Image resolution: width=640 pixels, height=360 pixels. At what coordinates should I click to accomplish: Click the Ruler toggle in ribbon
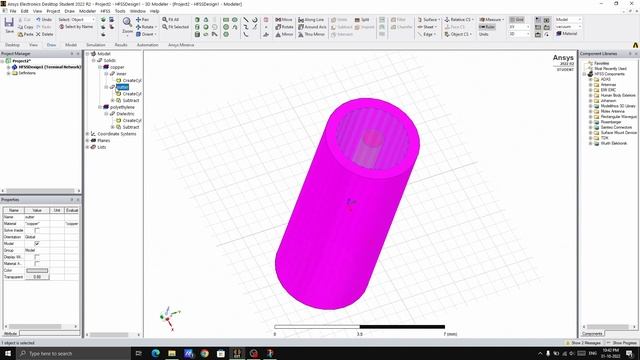click(487, 27)
